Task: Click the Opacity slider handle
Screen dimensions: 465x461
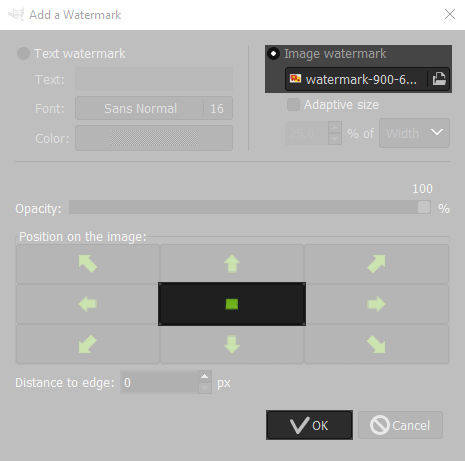Action: click(x=424, y=207)
